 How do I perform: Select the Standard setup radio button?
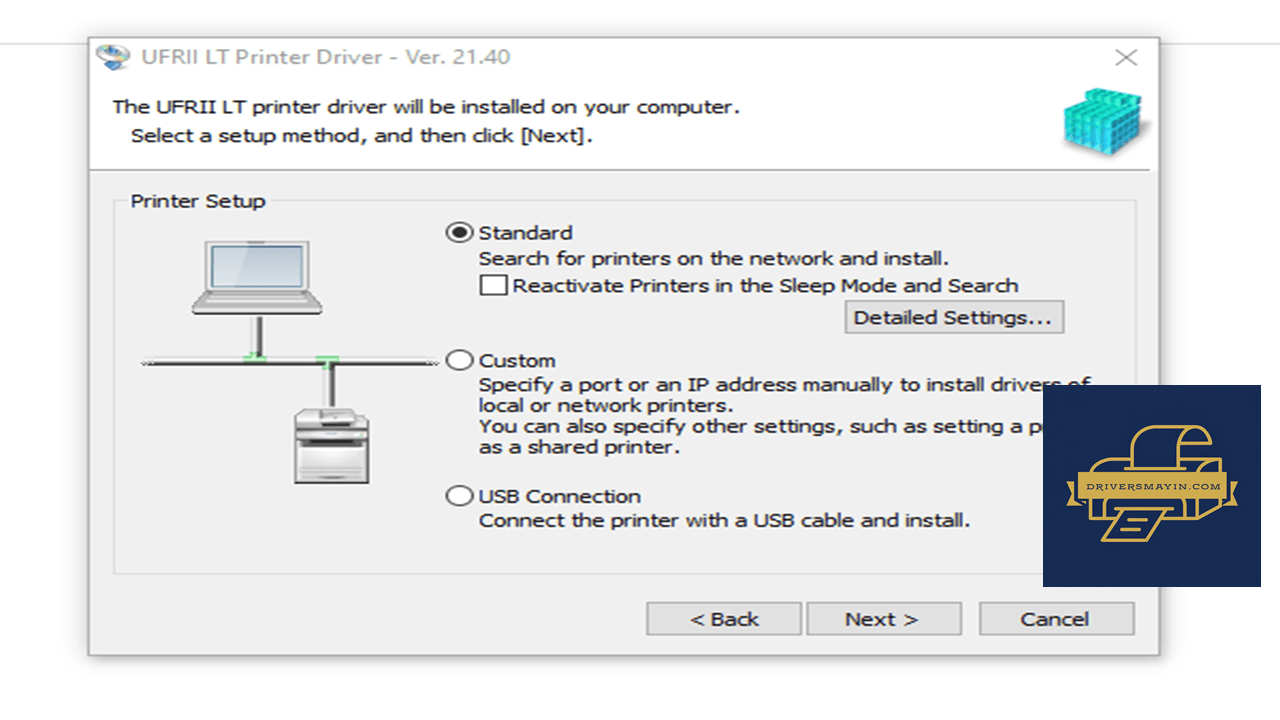[x=459, y=233]
